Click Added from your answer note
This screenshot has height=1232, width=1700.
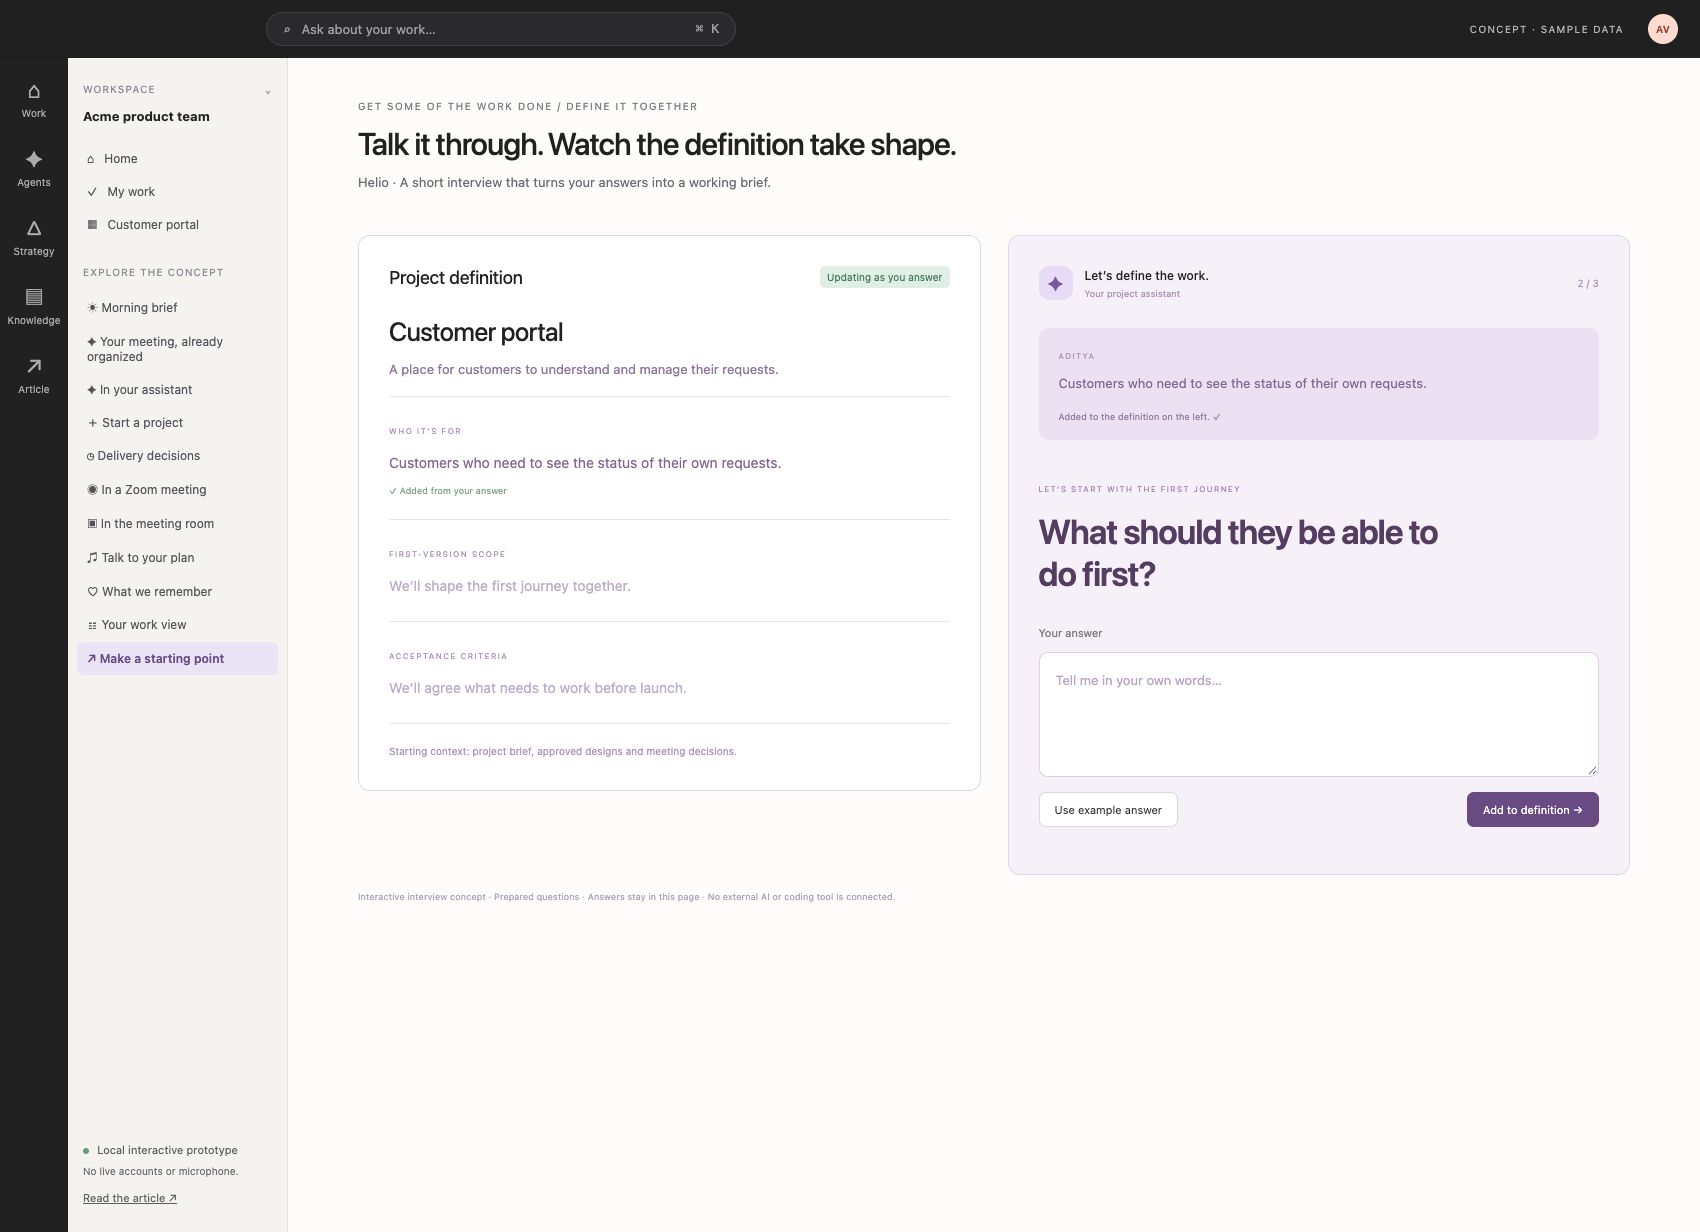coord(448,491)
